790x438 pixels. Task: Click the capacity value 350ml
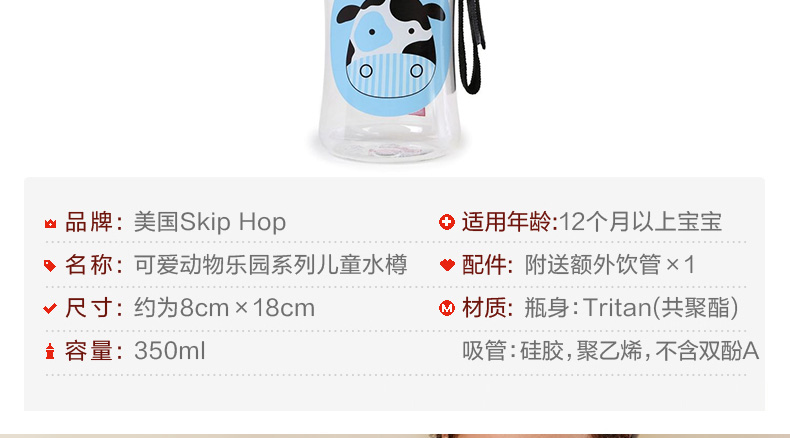170,351
